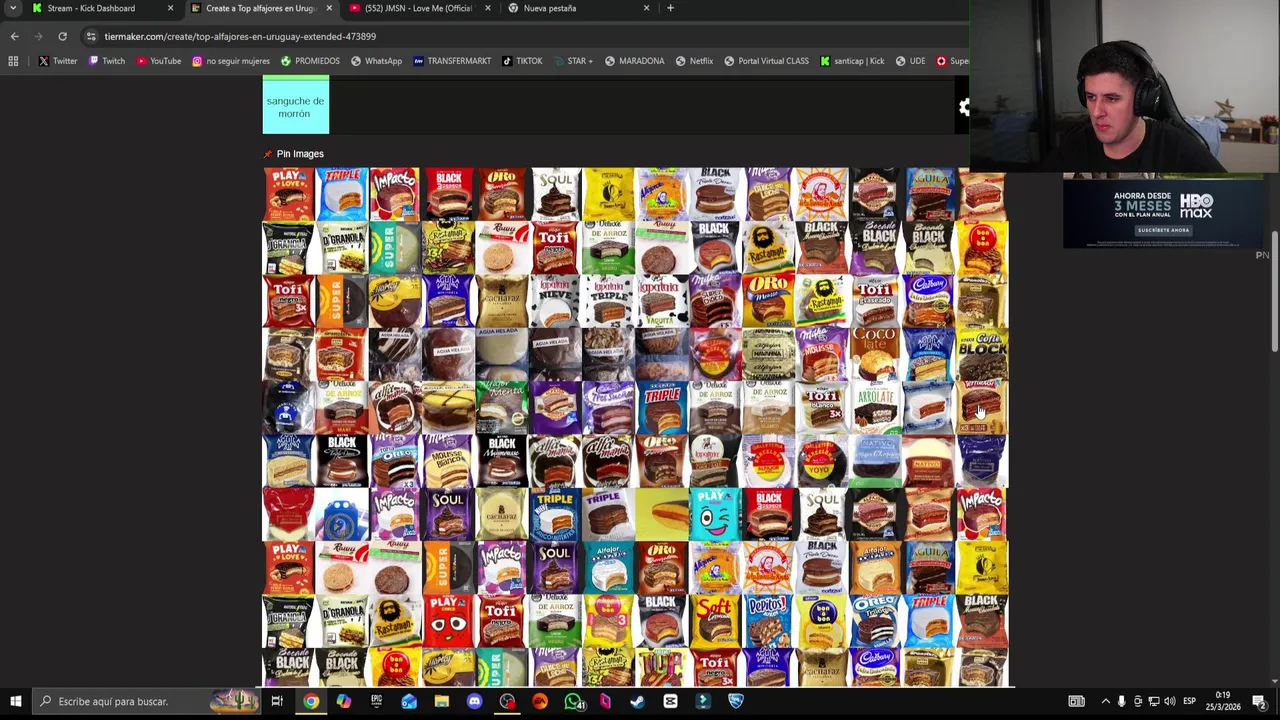Open the tab search dropdown arrow
The height and width of the screenshot is (720, 1280).
pyautogui.click(x=13, y=8)
